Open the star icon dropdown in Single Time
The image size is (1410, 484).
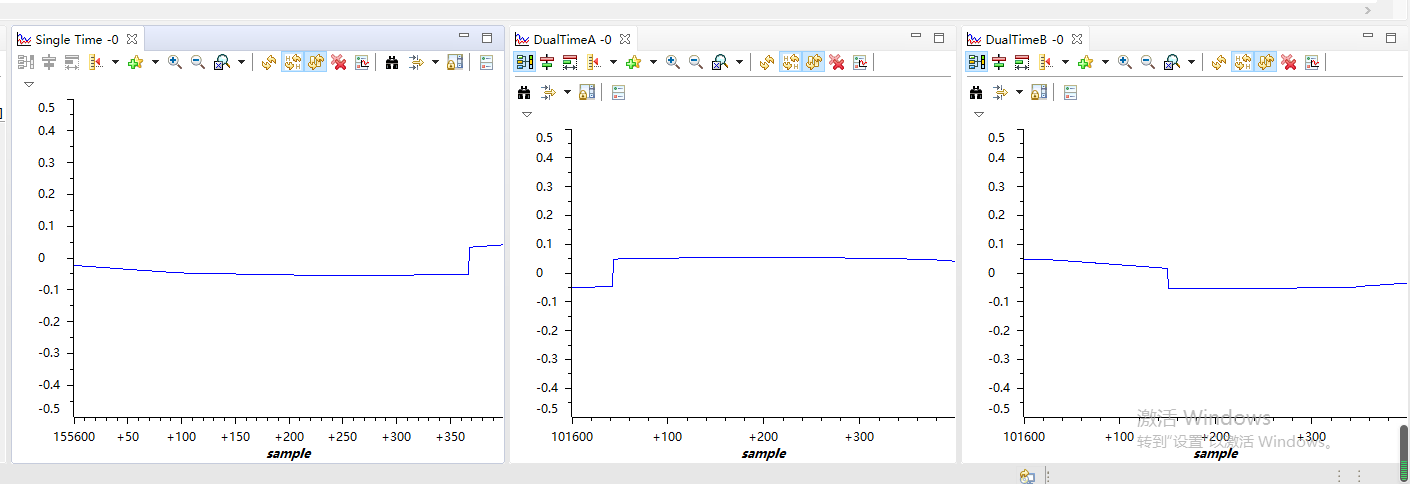coord(155,62)
